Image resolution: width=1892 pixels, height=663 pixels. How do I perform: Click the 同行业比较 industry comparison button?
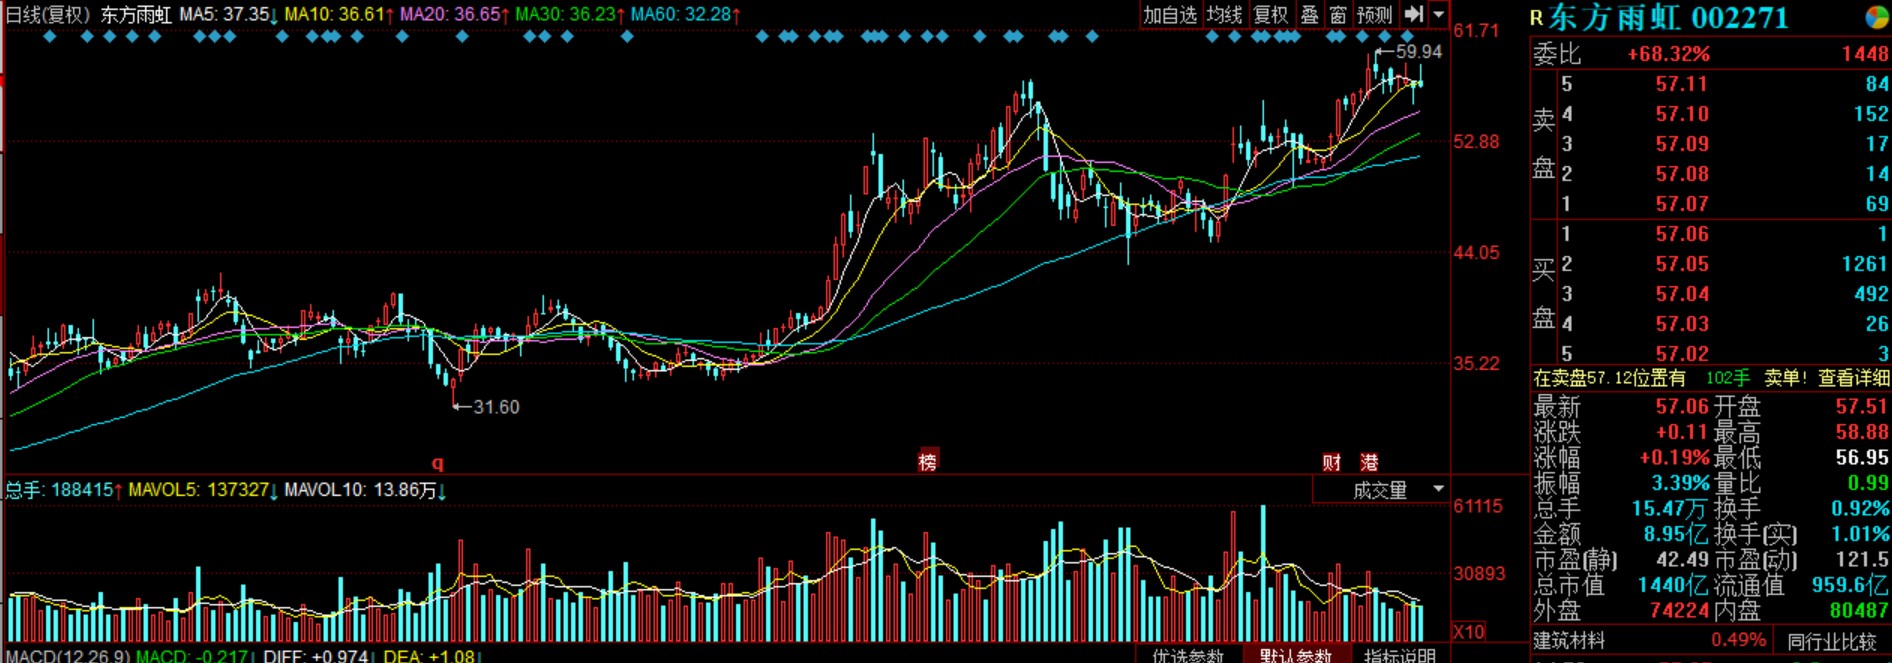1832,641
